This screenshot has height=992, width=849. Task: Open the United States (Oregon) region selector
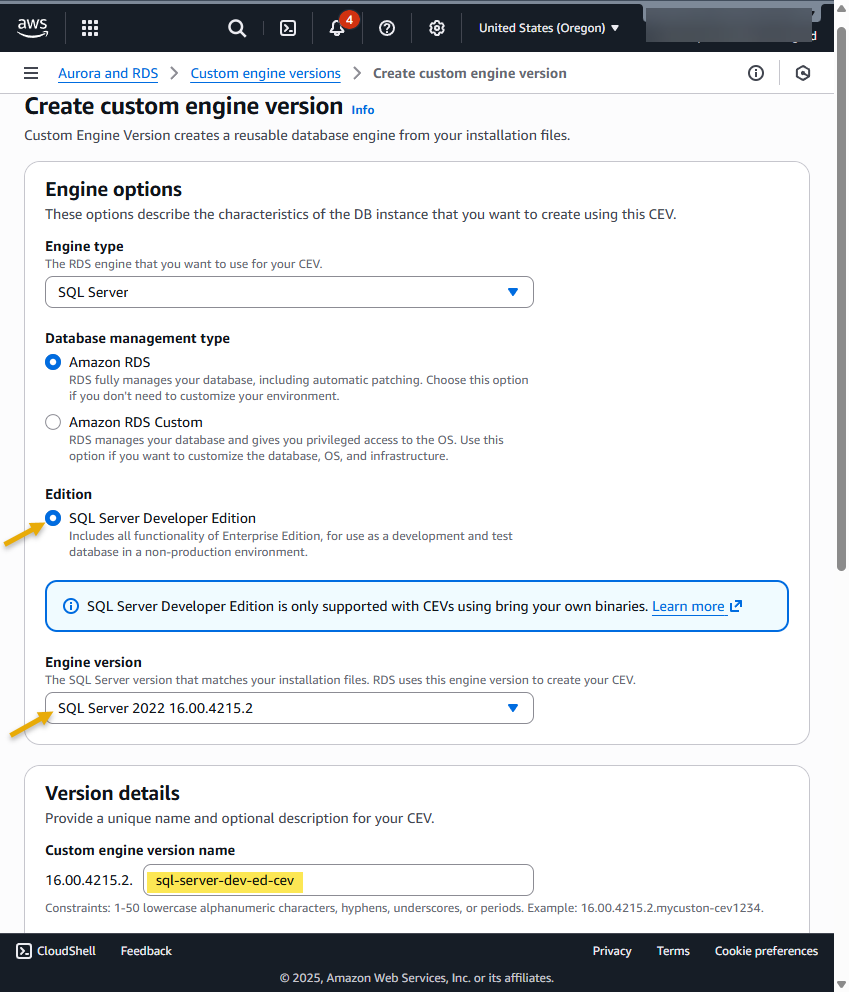coord(549,28)
